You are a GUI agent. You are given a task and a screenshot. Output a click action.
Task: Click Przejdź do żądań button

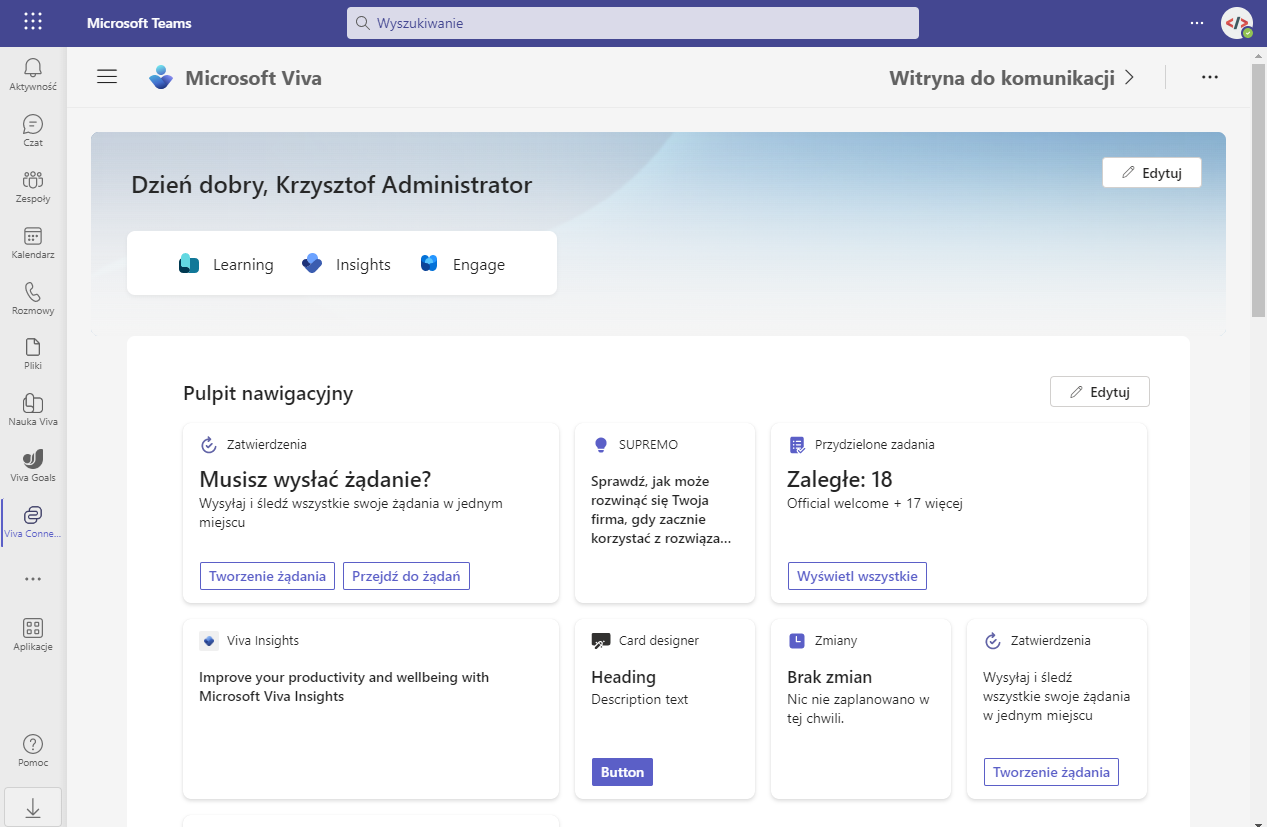[x=406, y=576]
